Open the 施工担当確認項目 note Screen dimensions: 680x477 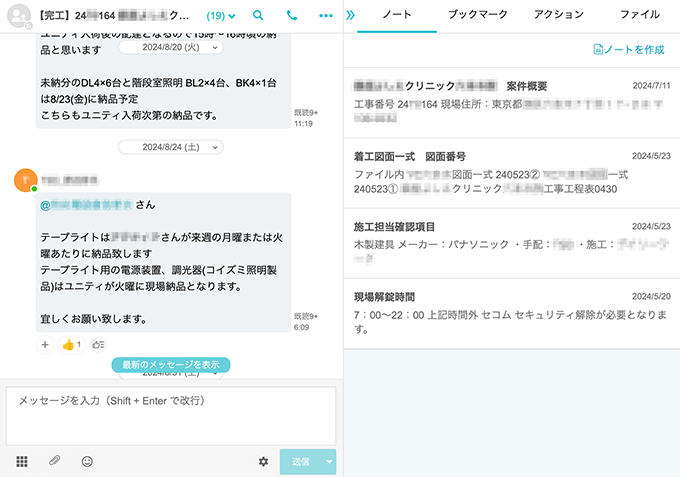512,243
